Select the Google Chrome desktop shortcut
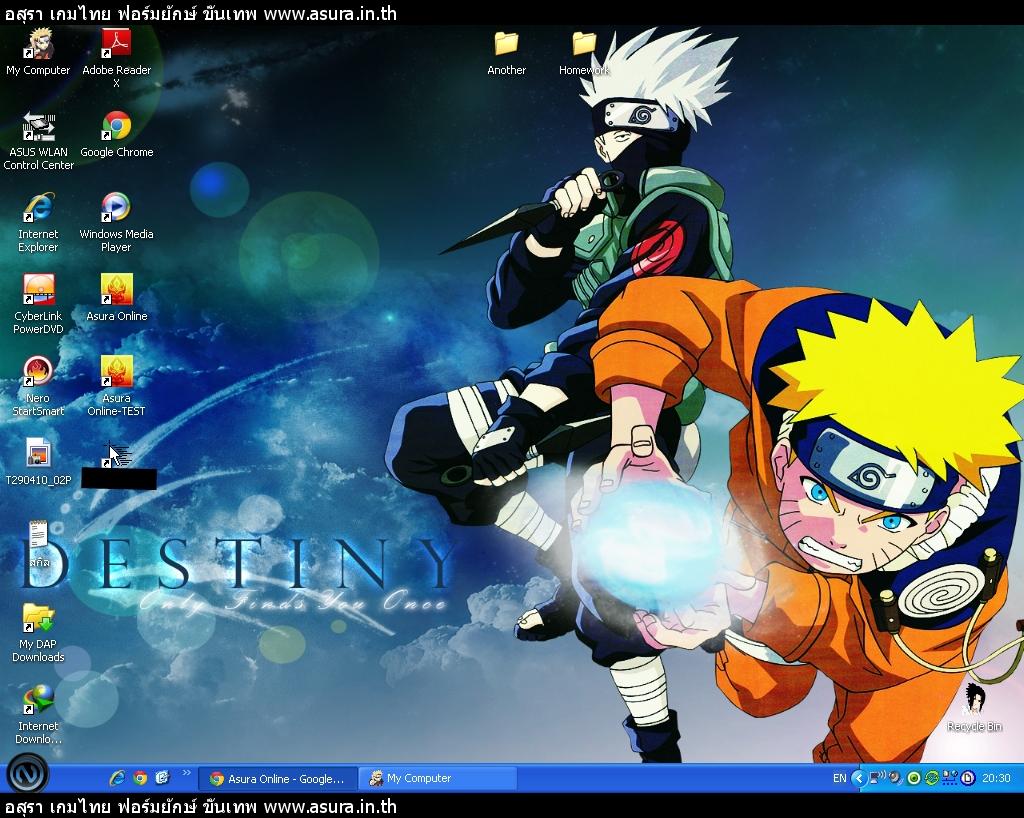This screenshot has height=818, width=1024. [x=116, y=134]
